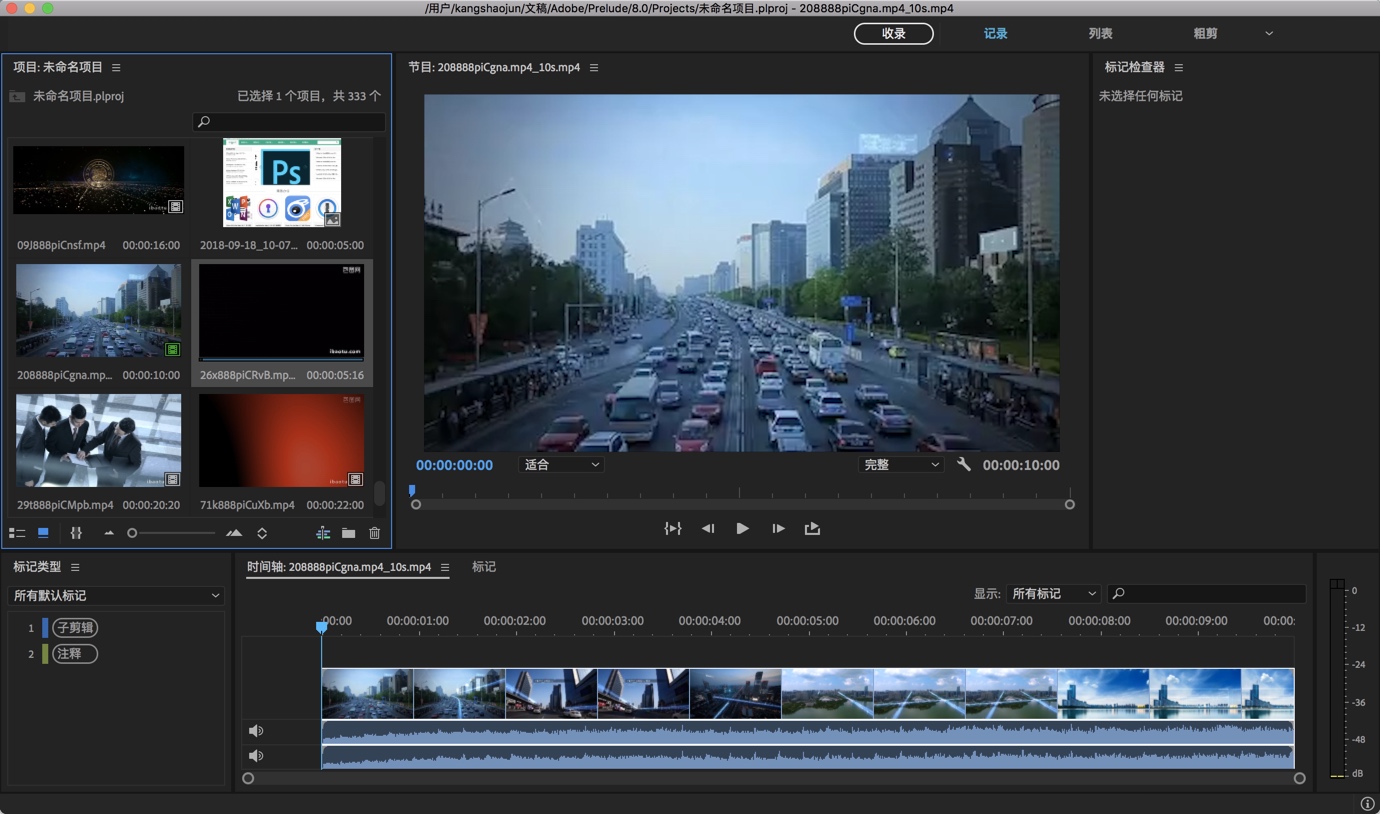Click the new bin folder icon
This screenshot has width=1380, height=814.
point(348,533)
